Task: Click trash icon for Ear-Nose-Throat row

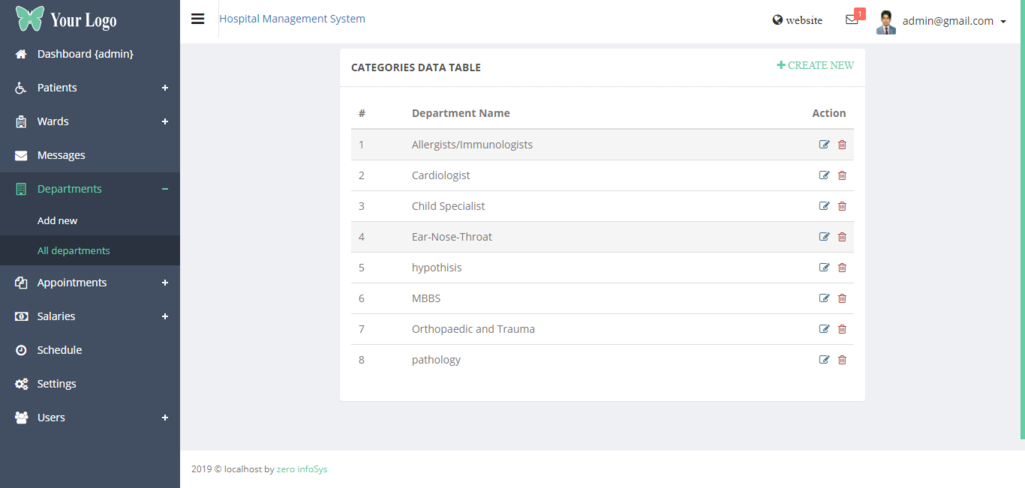Action: 842,237
